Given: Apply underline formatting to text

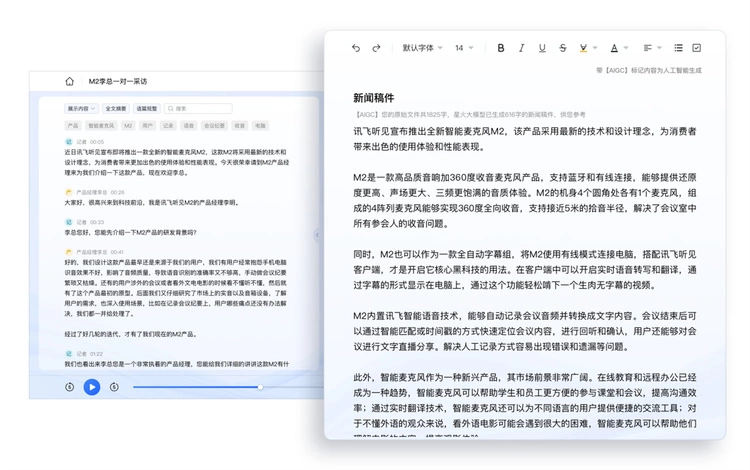Looking at the screenshot, I should (x=542, y=48).
